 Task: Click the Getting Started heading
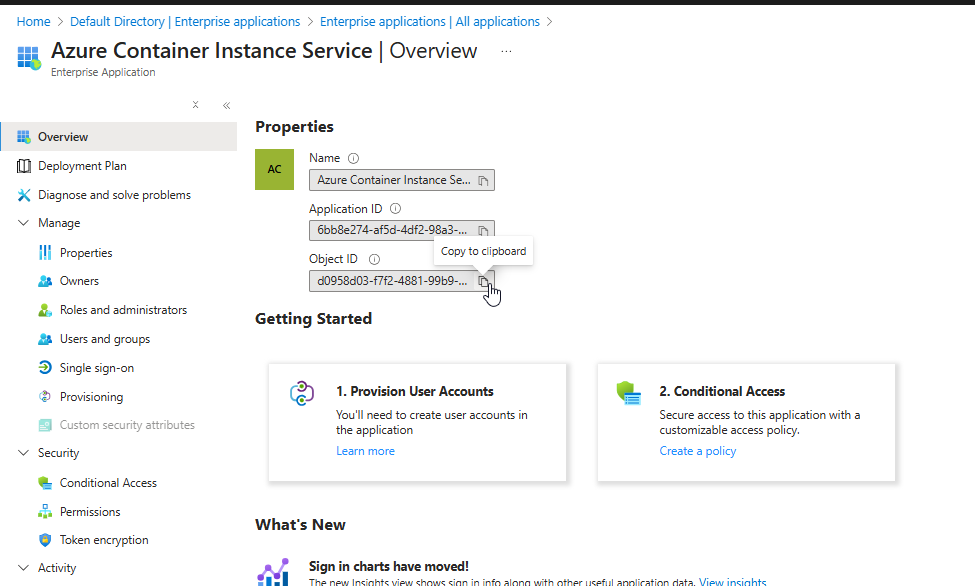pyautogui.click(x=313, y=319)
